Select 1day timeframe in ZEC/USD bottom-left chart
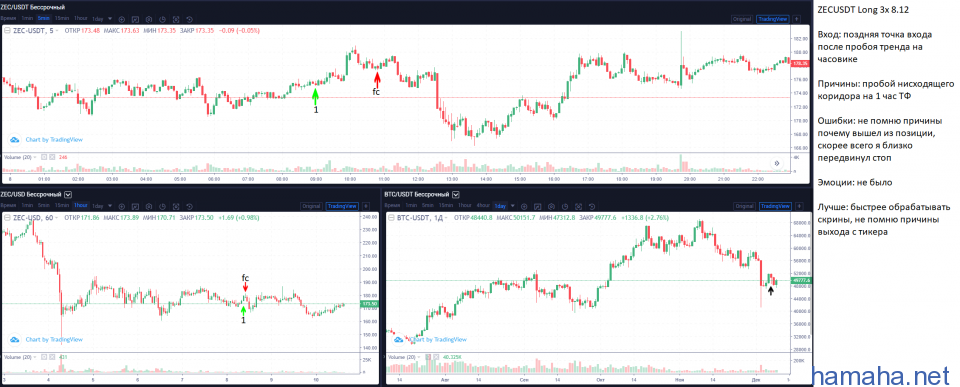The height and width of the screenshot is (387, 960). pos(97,206)
